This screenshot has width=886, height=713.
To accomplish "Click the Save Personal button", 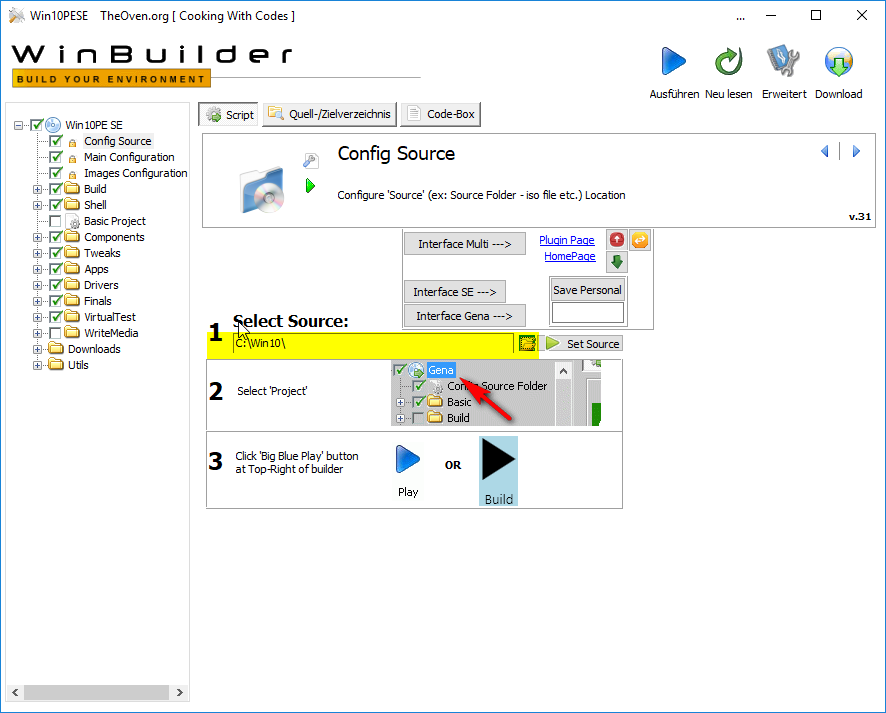I will pos(587,290).
